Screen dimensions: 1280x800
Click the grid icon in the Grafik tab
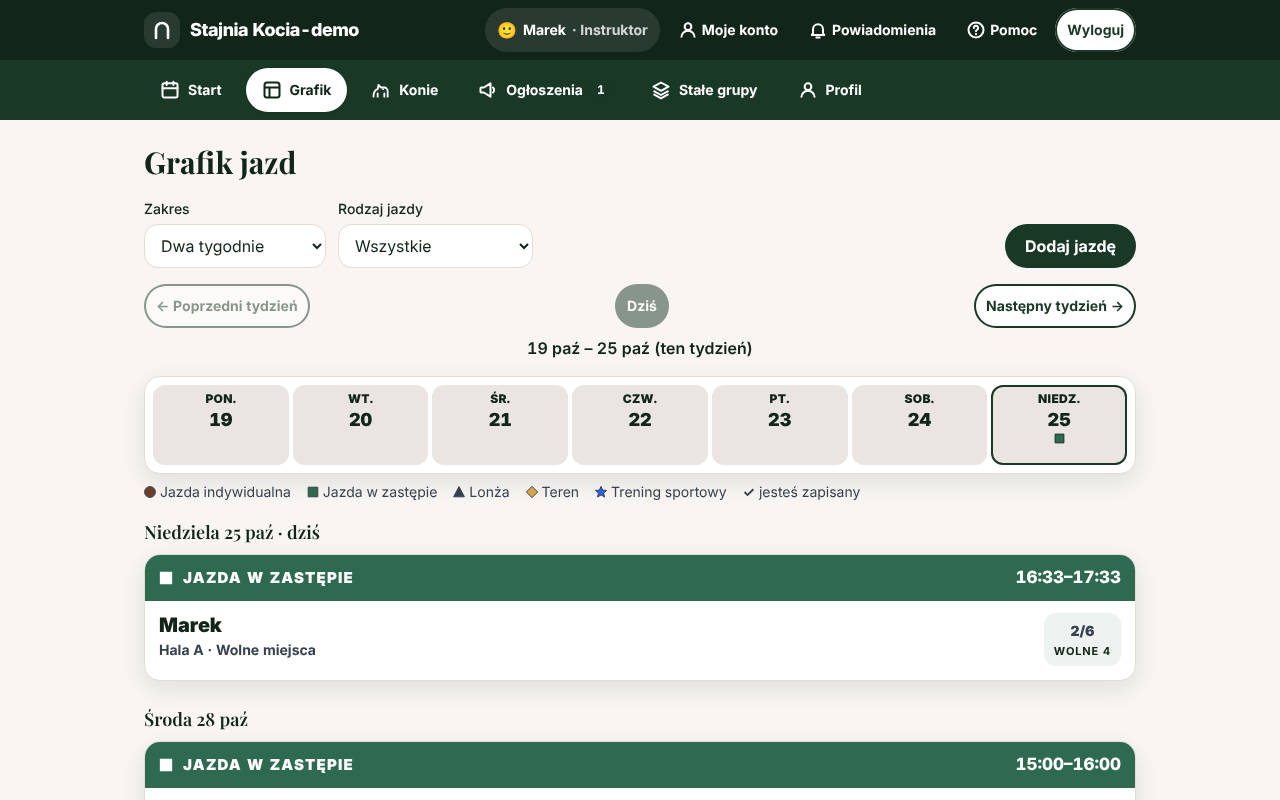pyautogui.click(x=272, y=90)
